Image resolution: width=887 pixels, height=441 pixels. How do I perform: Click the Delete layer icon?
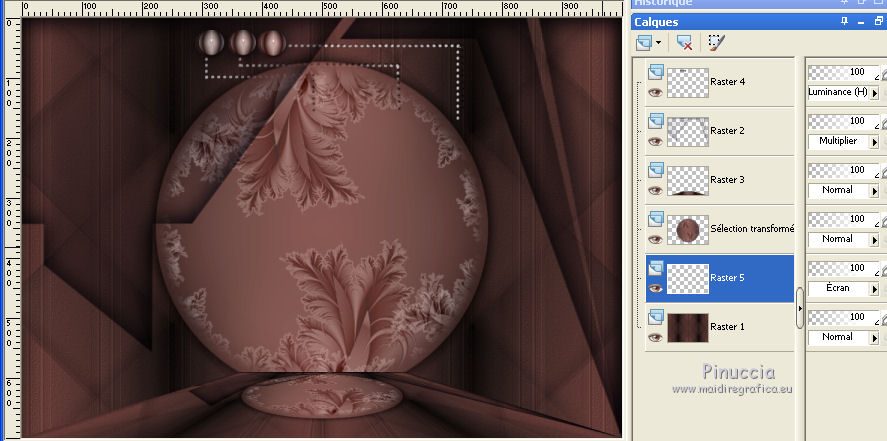point(684,42)
